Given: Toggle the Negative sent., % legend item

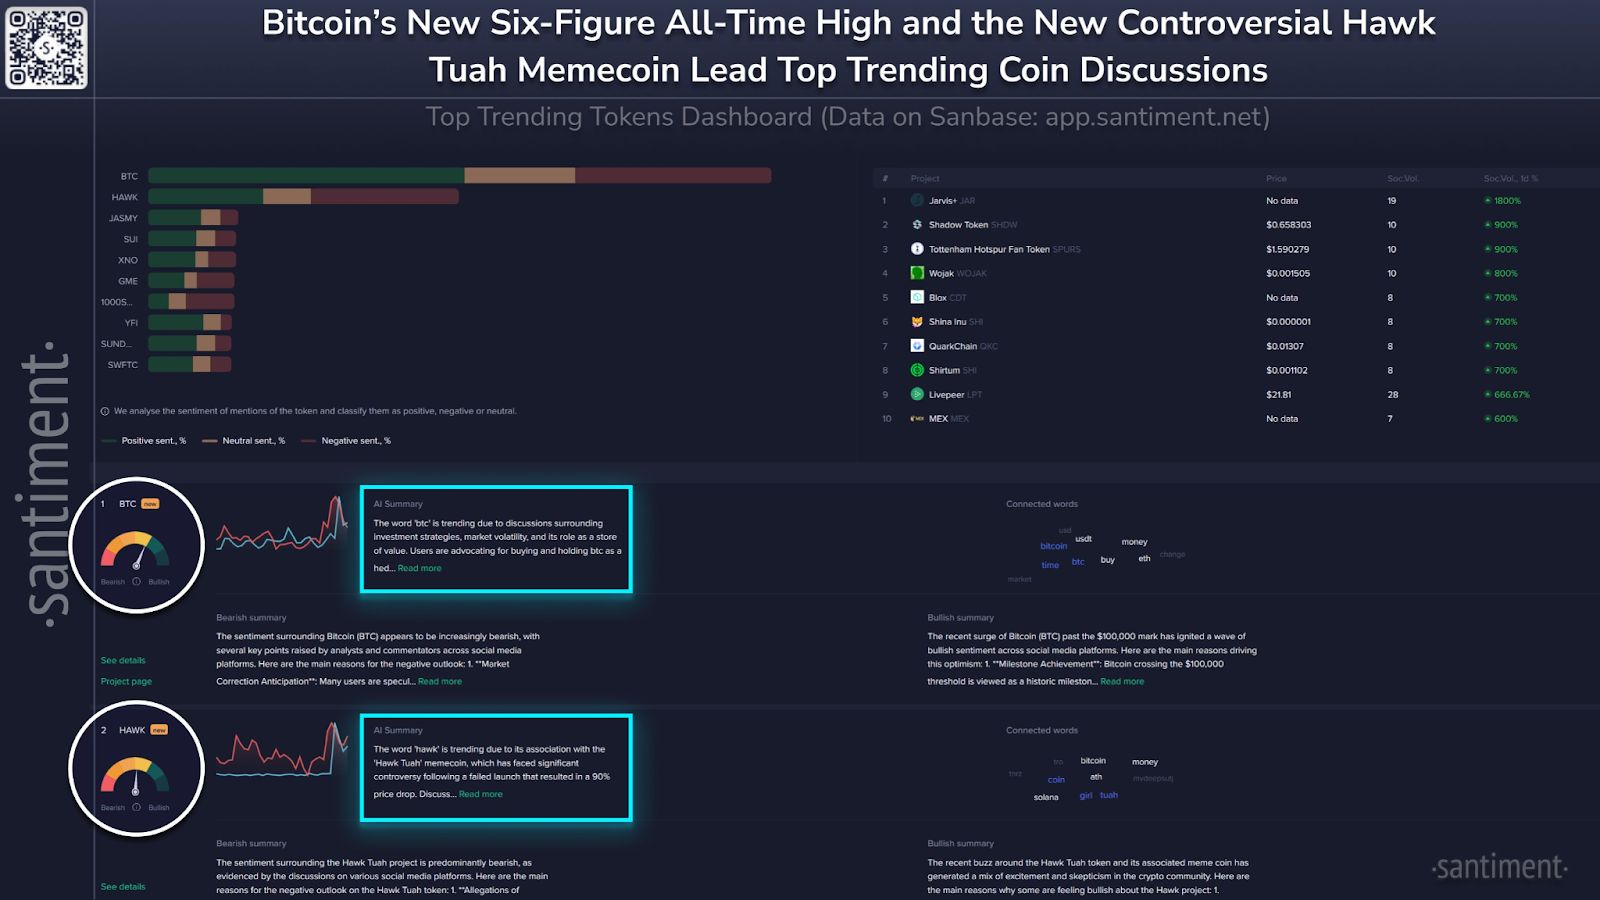Looking at the screenshot, I should coord(346,441).
